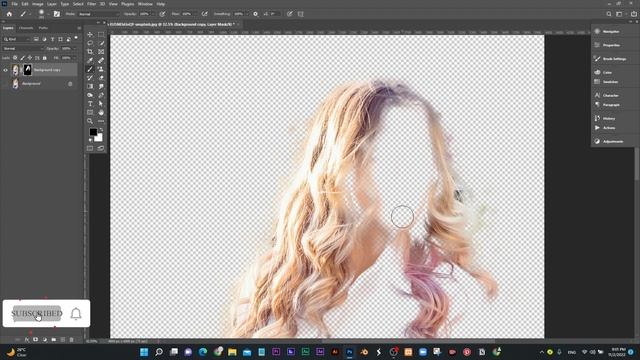This screenshot has height=360, width=640.
Task: Open the layer filter Kind dropdown
Action: 17,39
